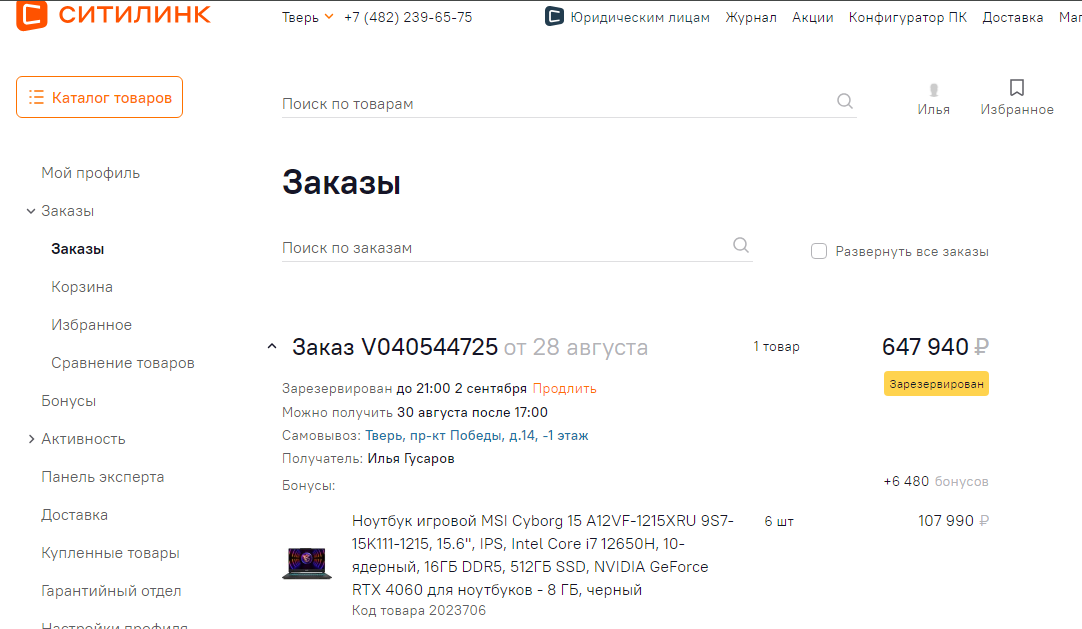Open Сравнение товаров in sidebar
The image size is (1082, 629).
click(x=123, y=363)
